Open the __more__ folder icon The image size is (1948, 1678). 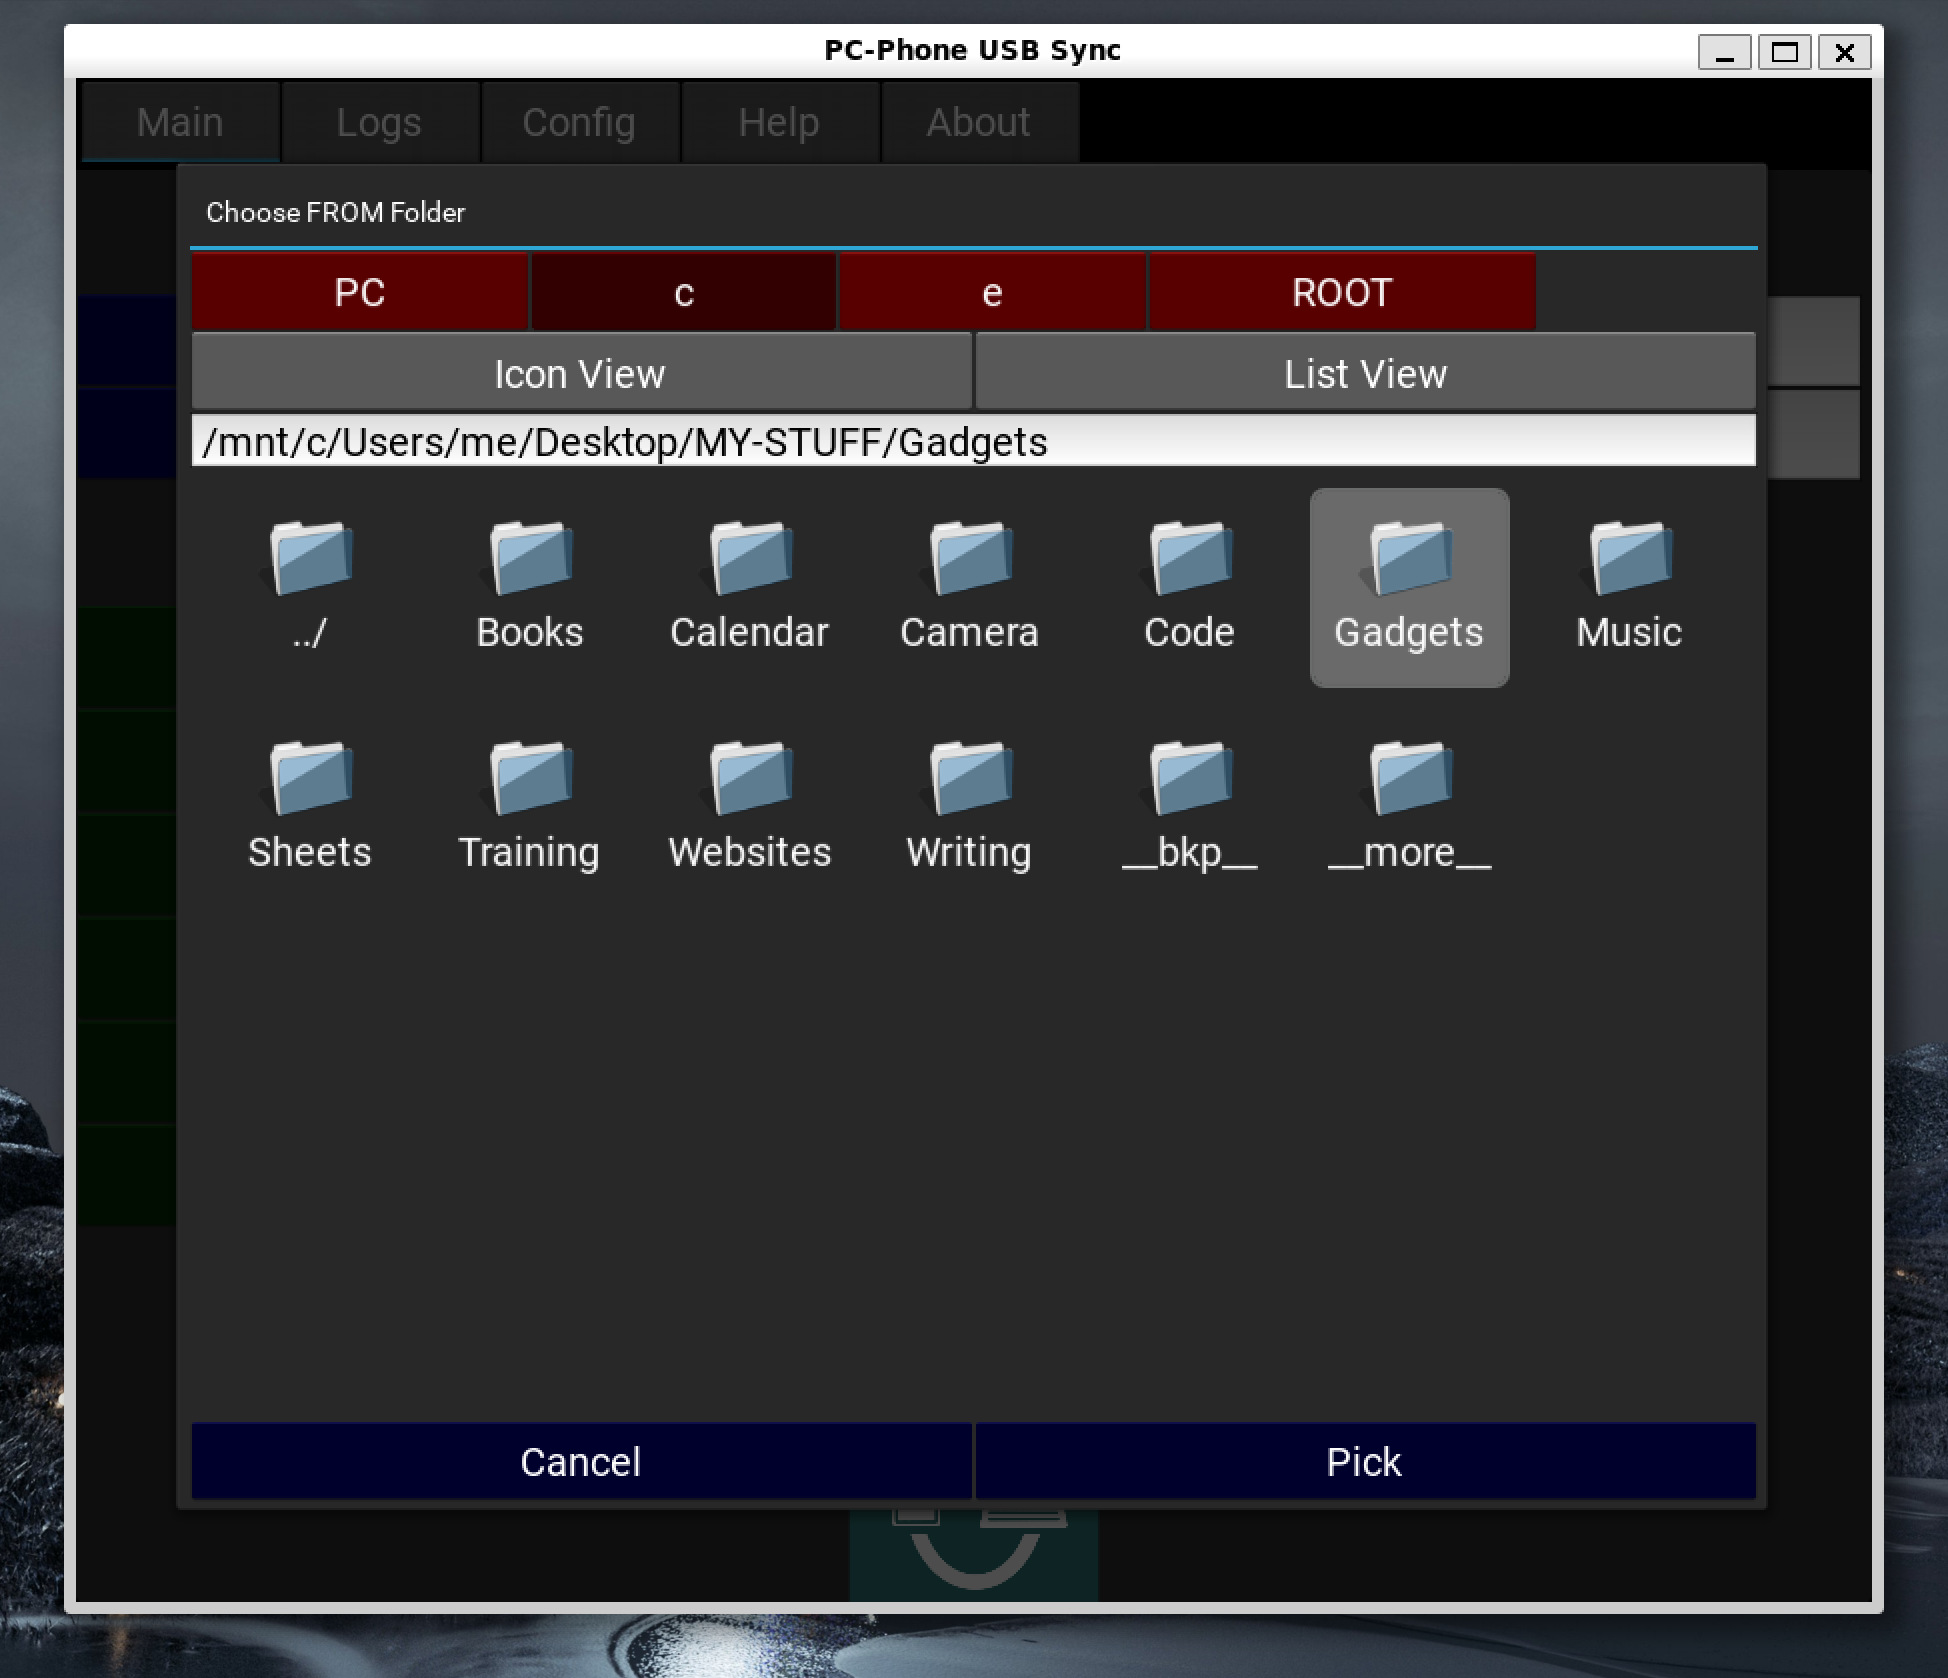pyautogui.click(x=1410, y=806)
